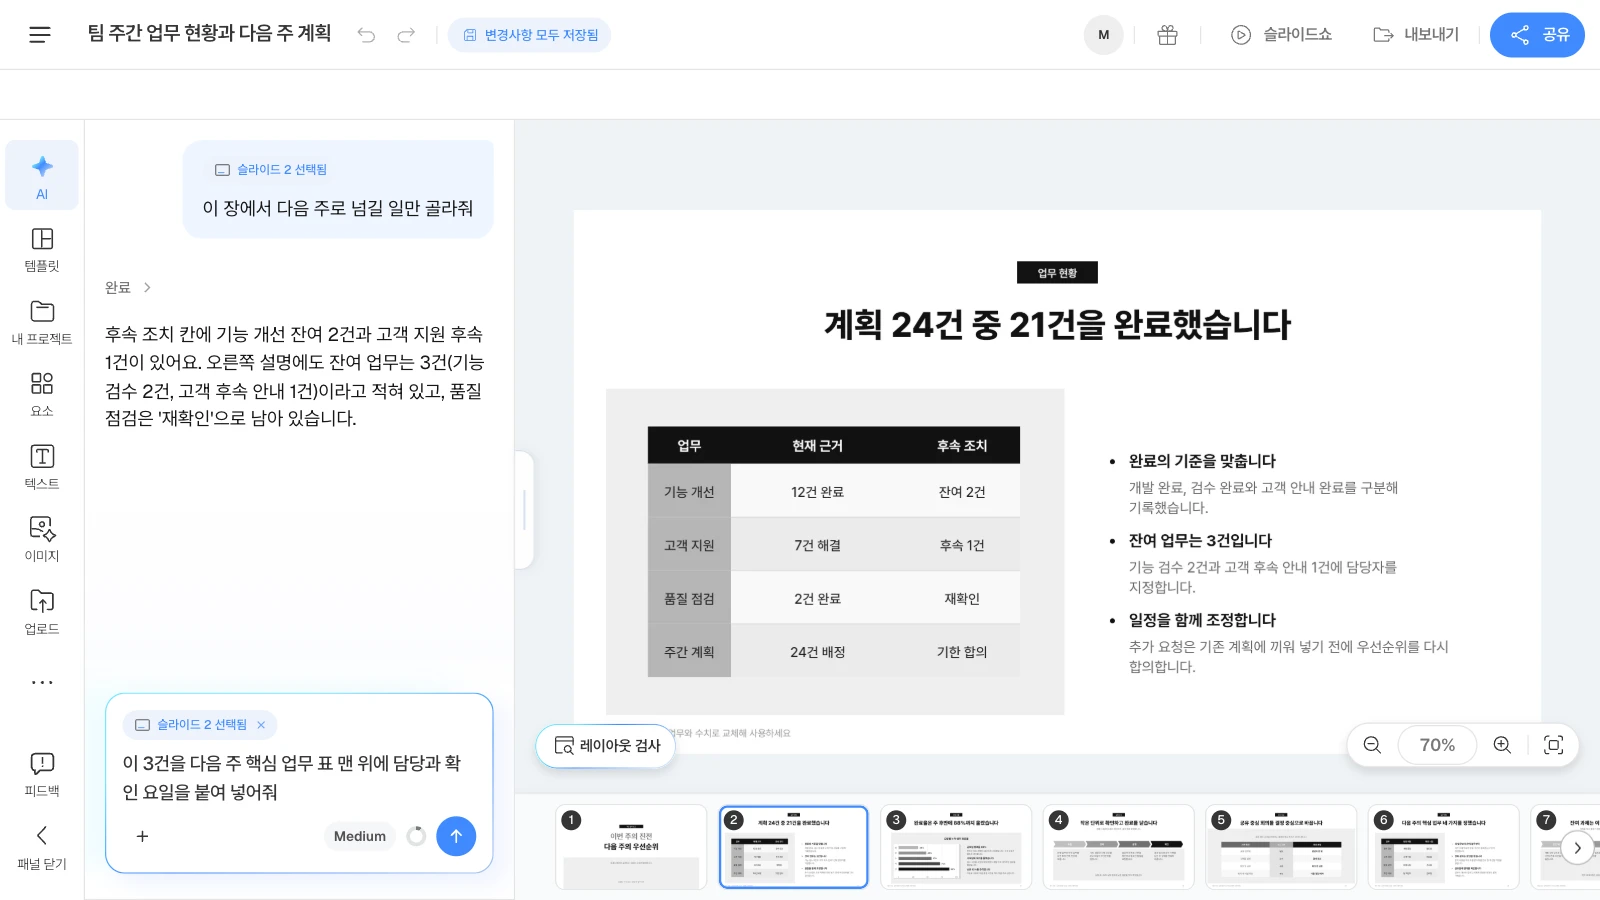Screen dimensions: 1600x900
Task: Click the 기한 합의 table cell
Action: click(962, 652)
